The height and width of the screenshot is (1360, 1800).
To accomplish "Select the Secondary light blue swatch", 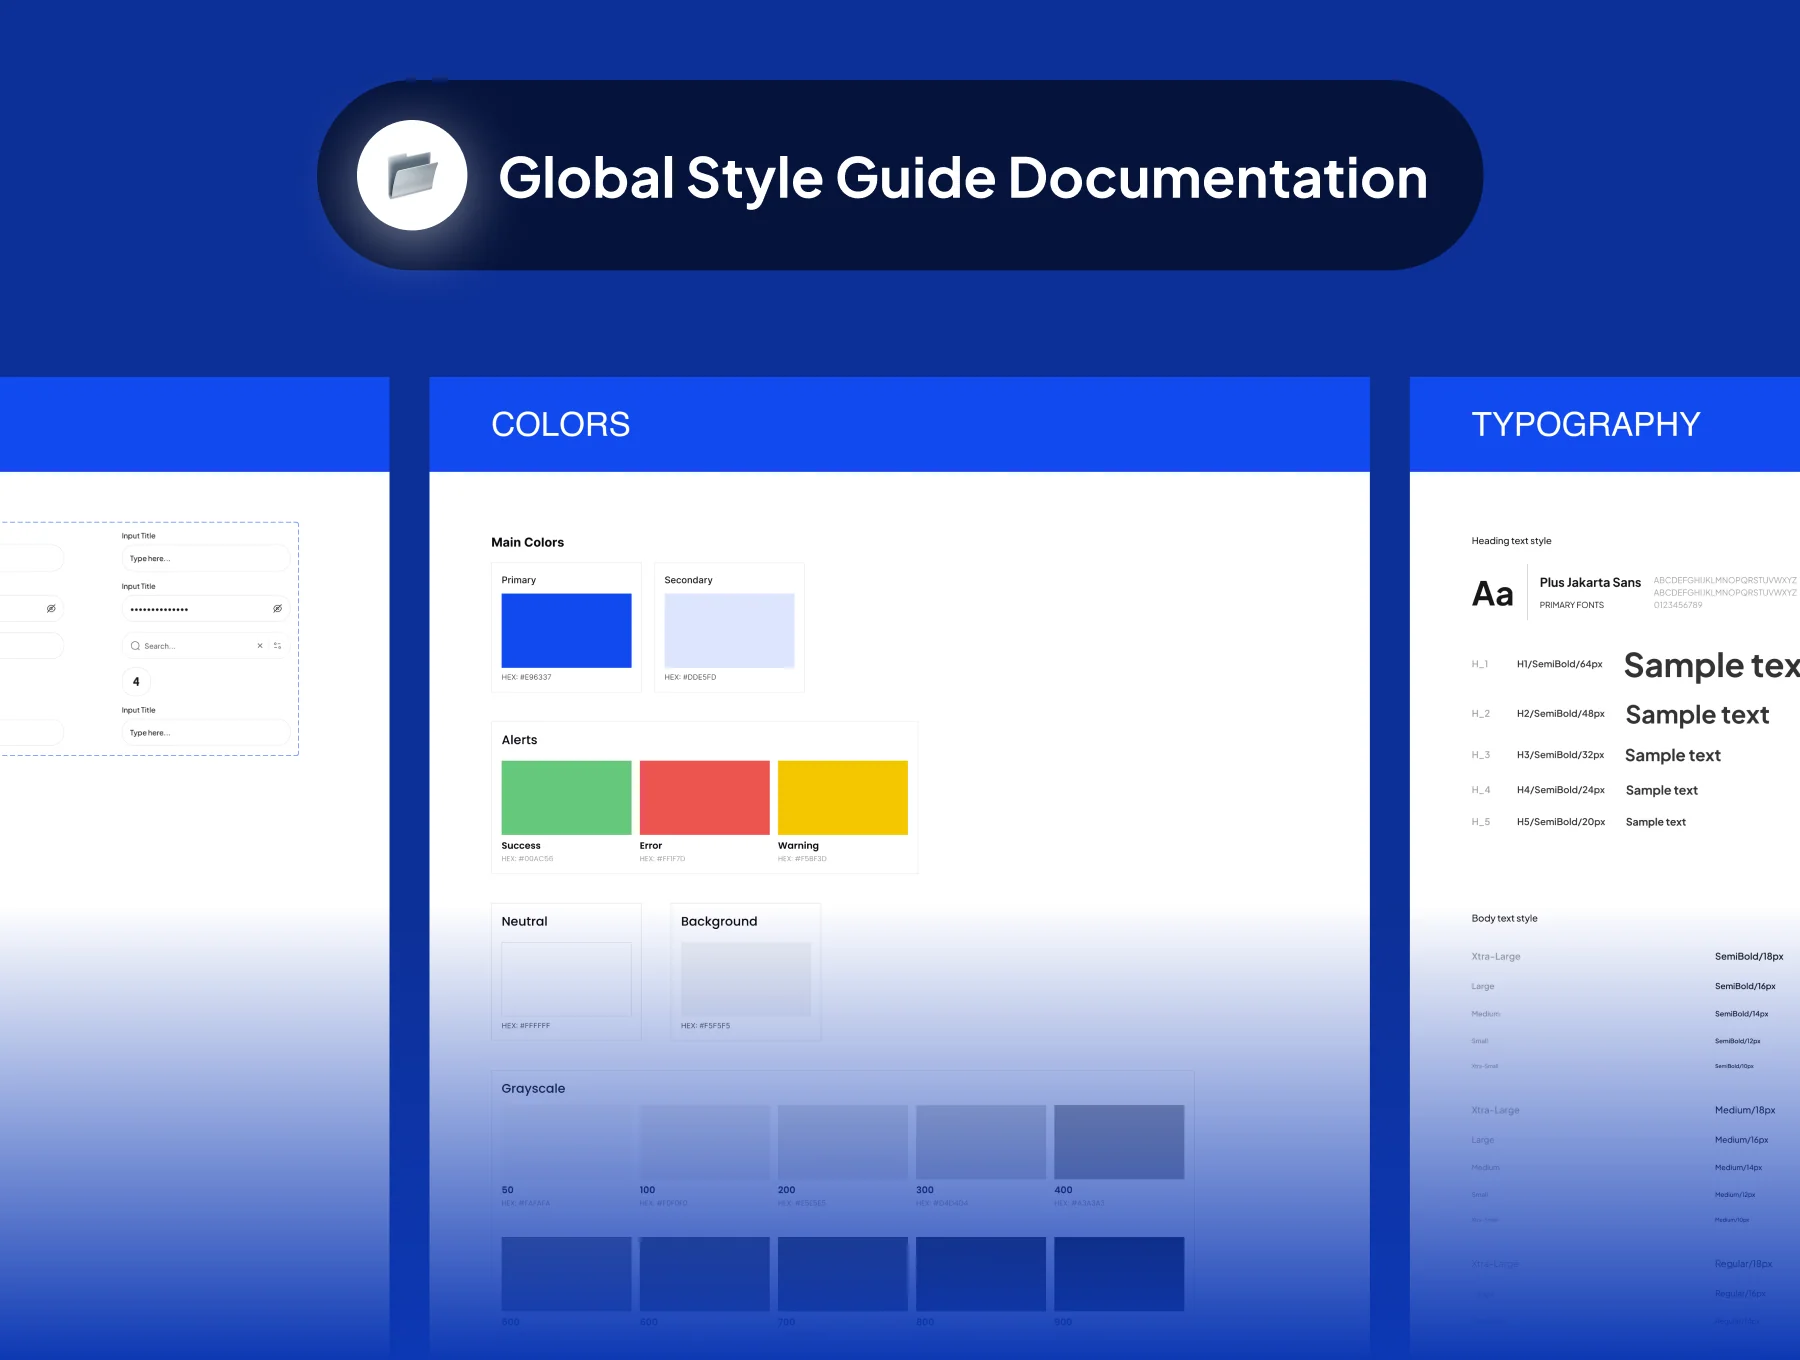I will point(729,630).
